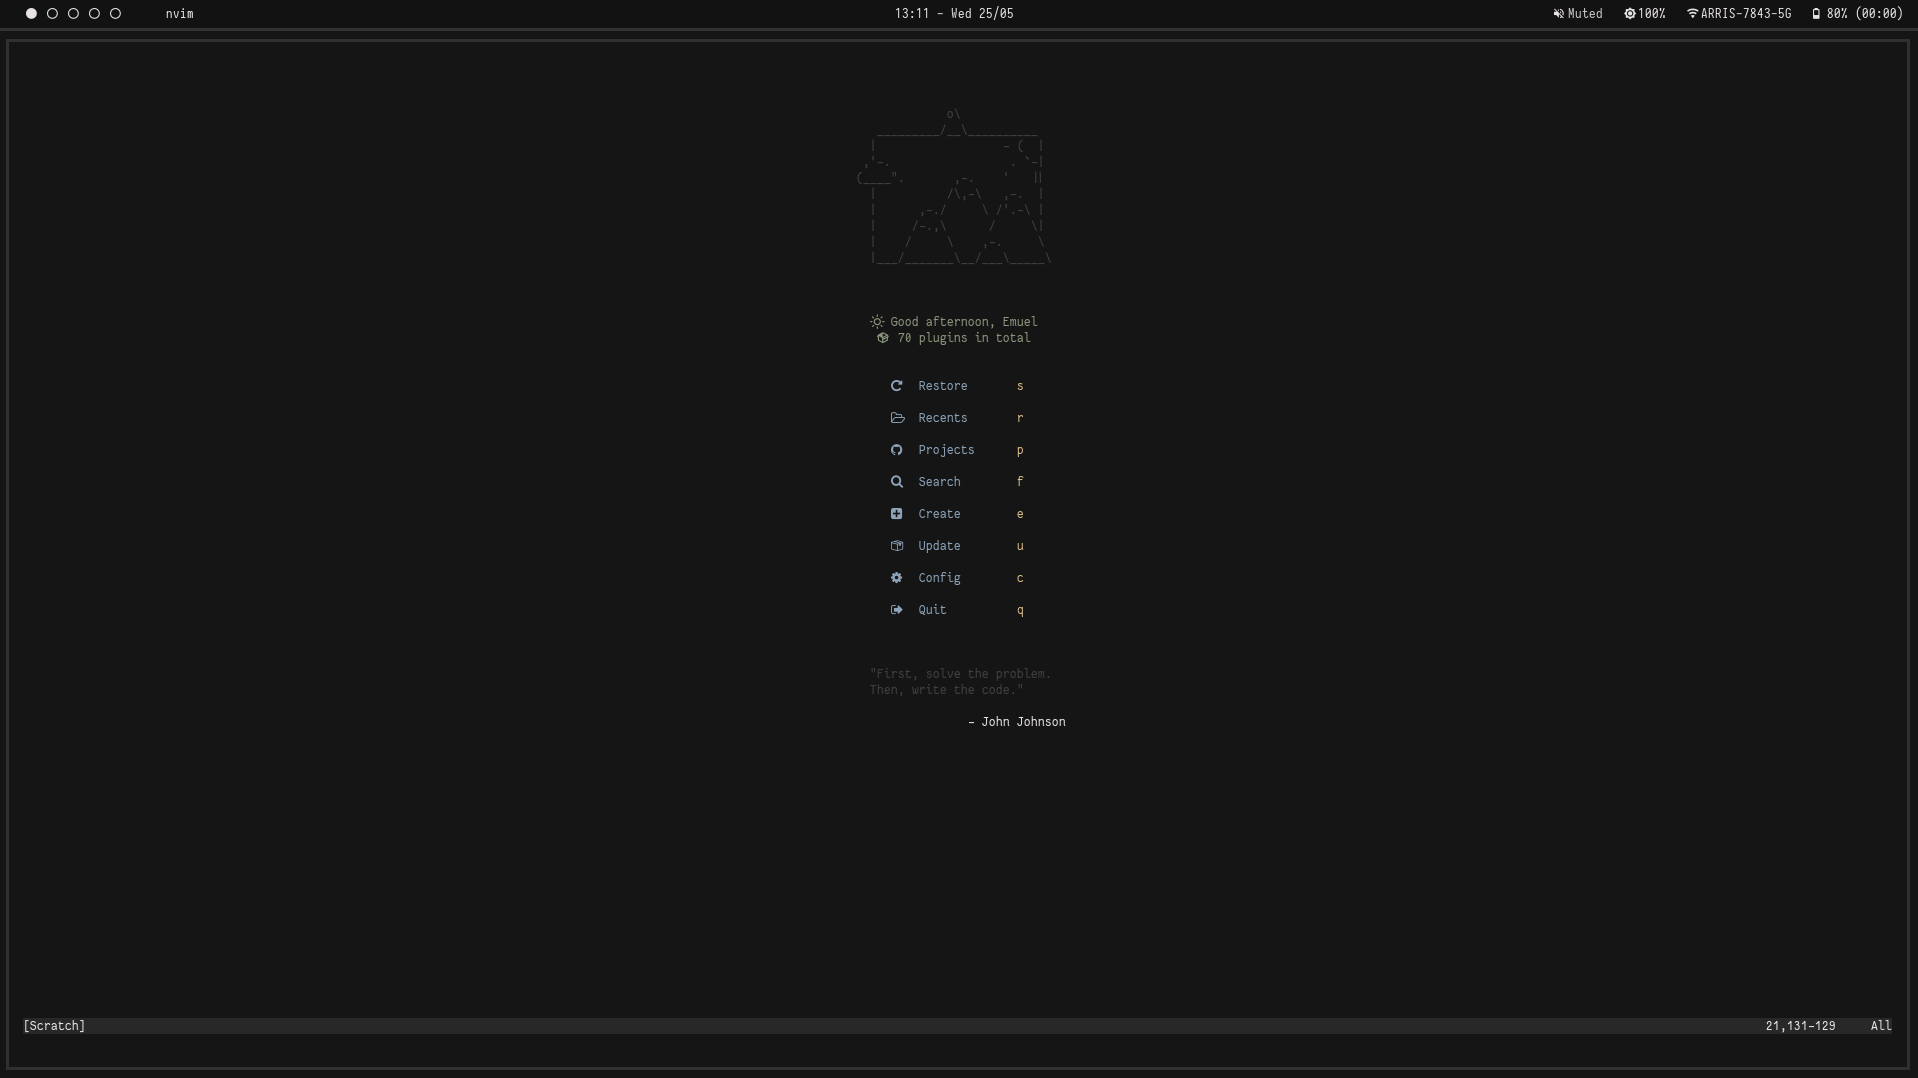
Task: Click the "80% (00:00)" battery text
Action: tap(1864, 14)
